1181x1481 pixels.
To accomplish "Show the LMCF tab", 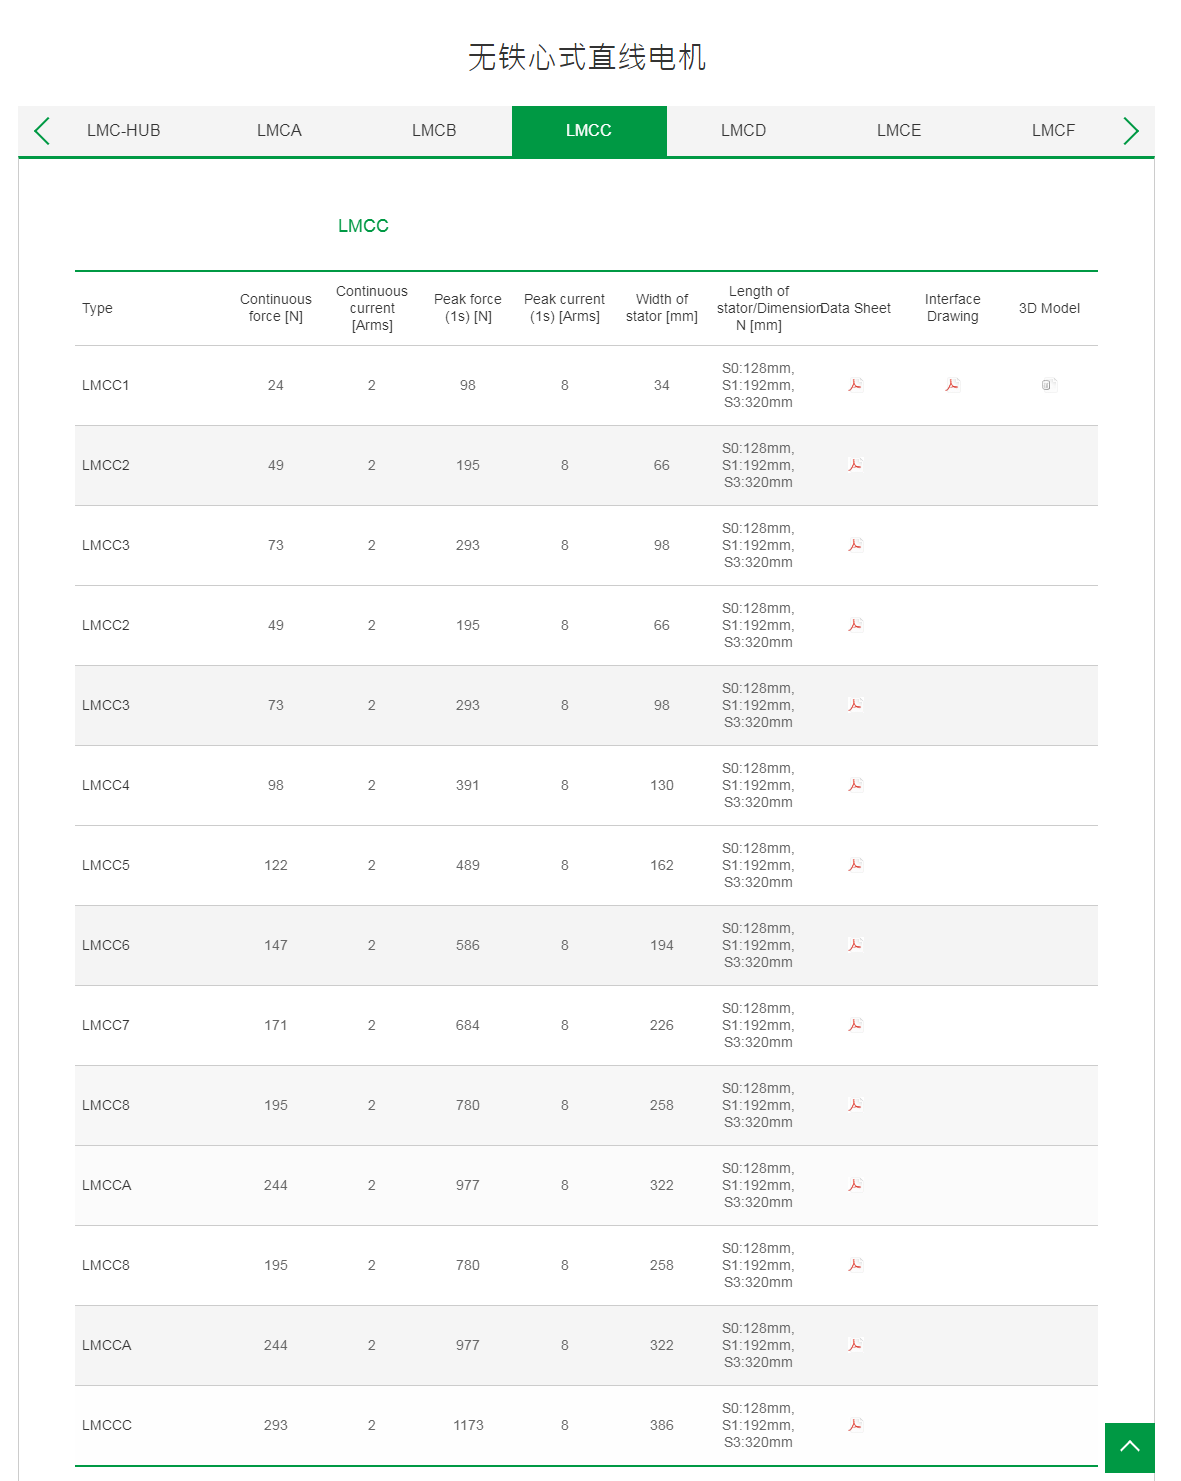I will (1053, 131).
